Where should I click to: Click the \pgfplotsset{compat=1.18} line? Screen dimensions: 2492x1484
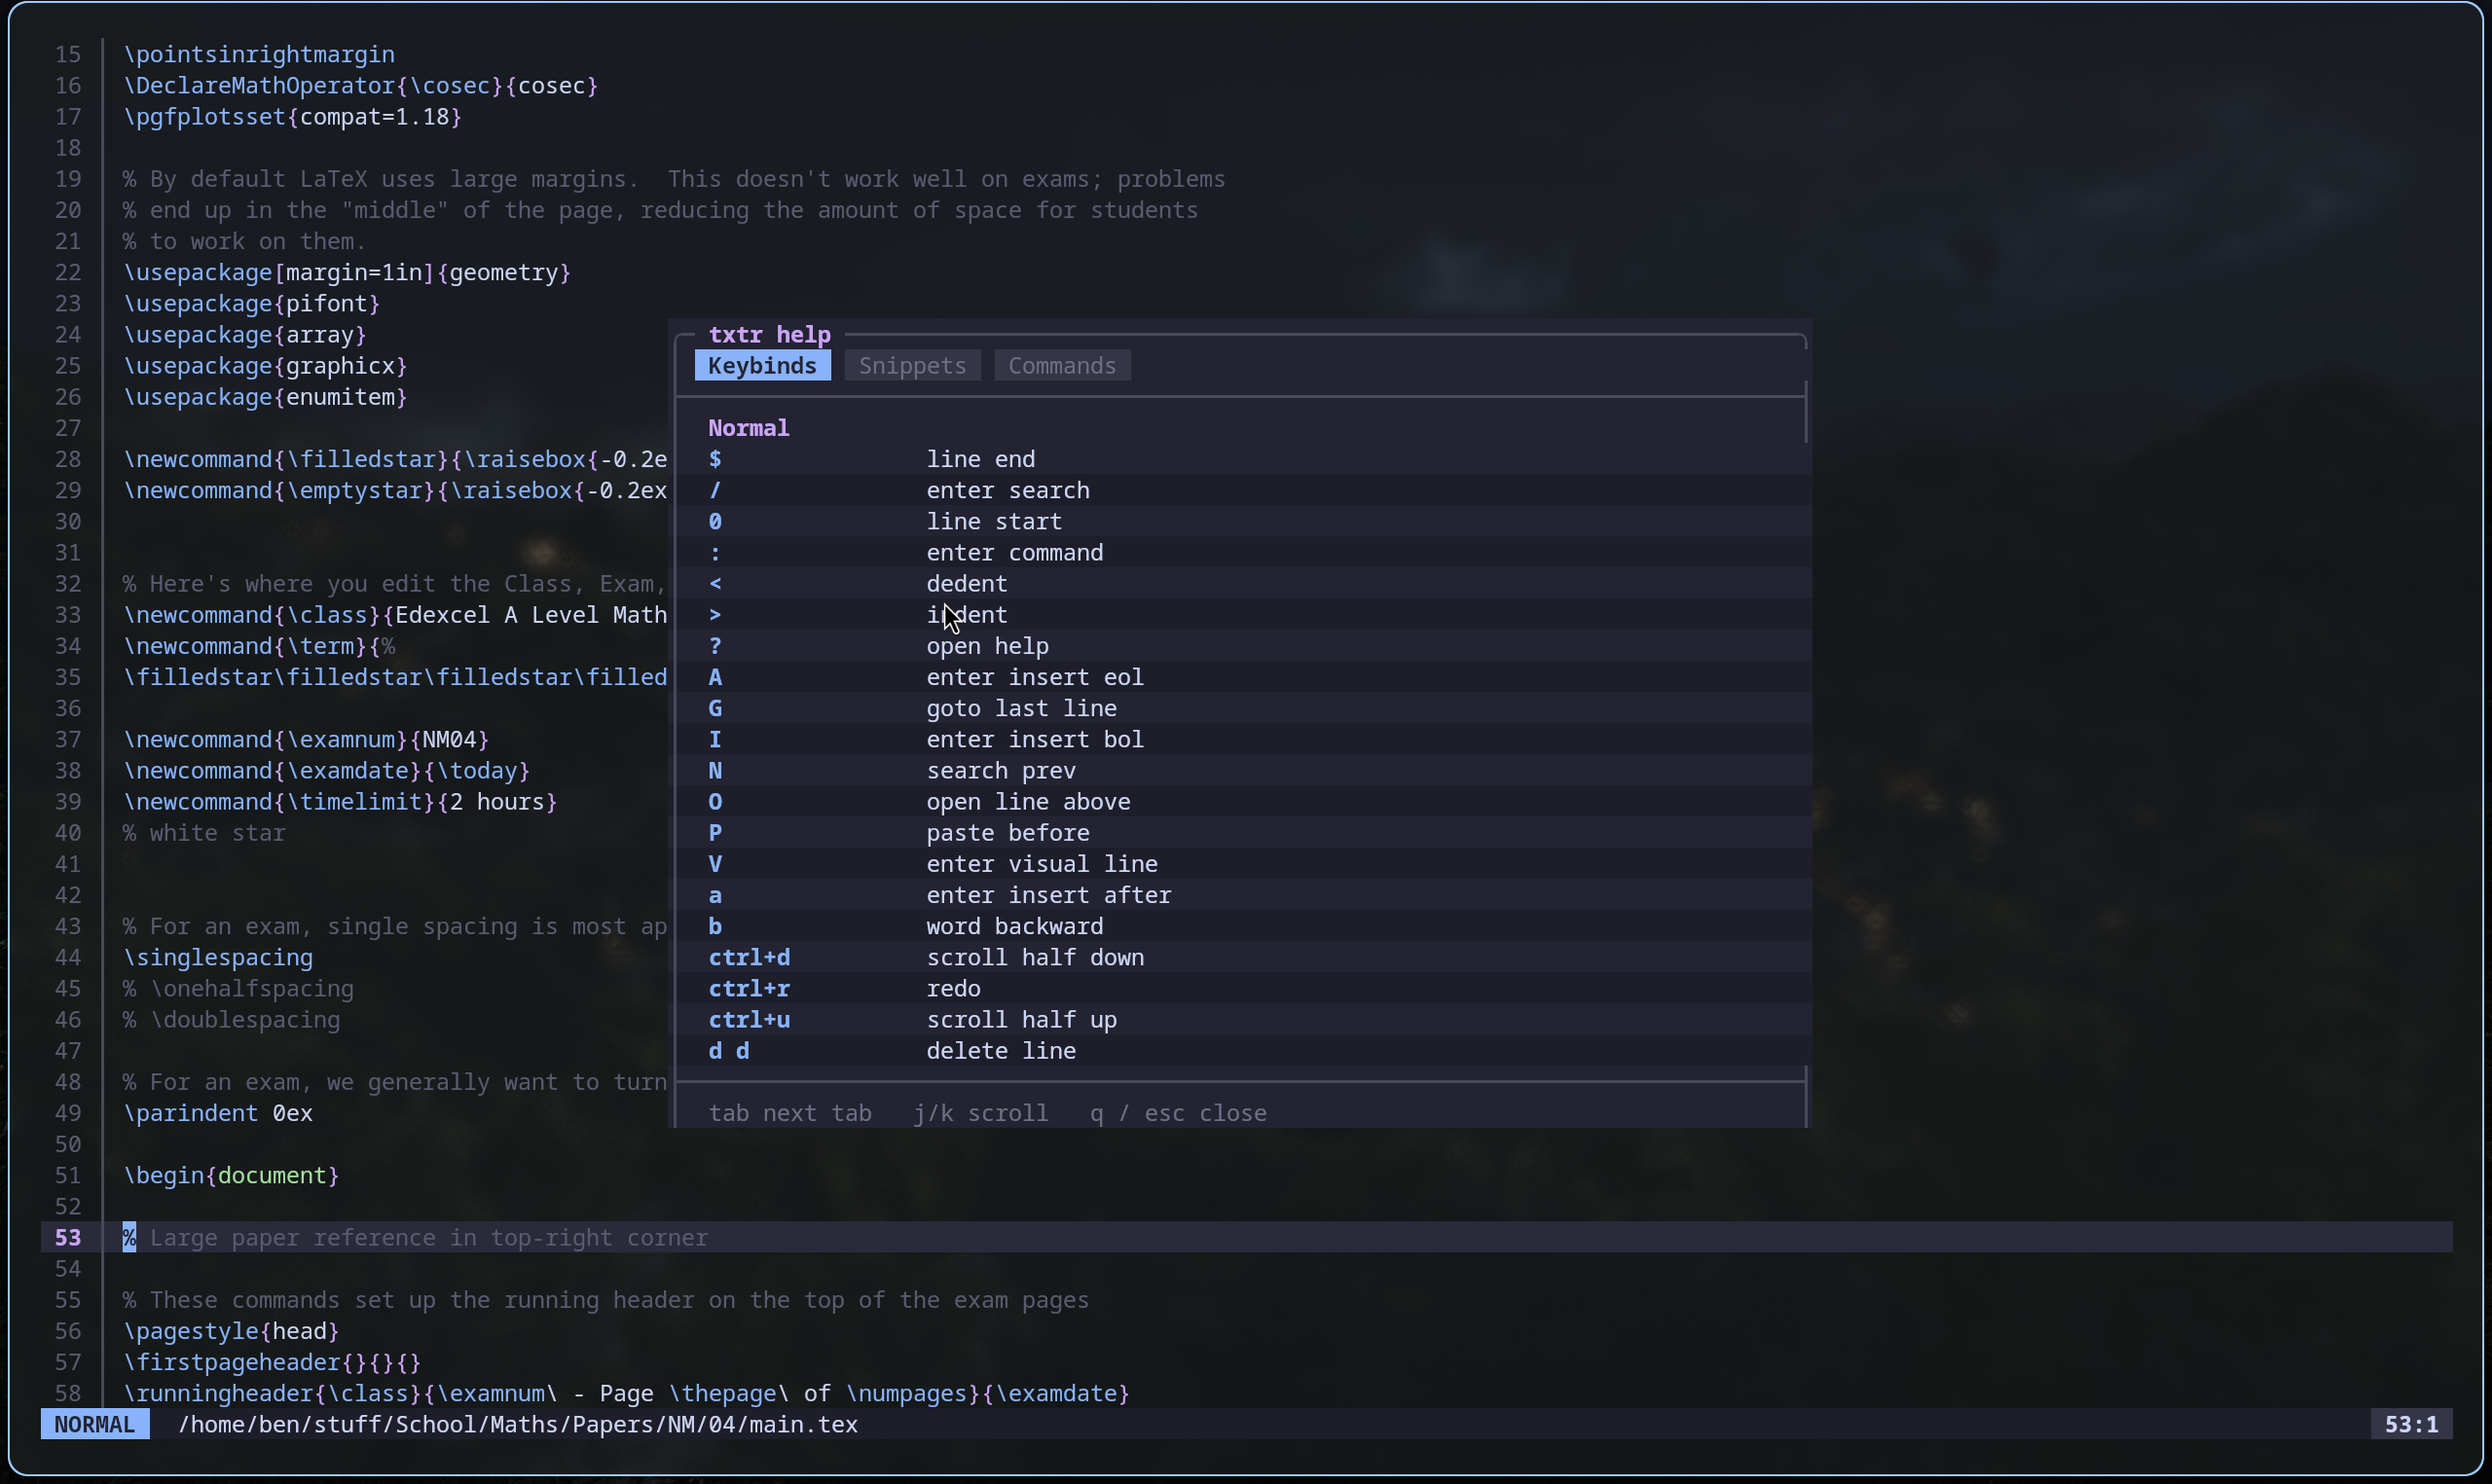(x=292, y=116)
